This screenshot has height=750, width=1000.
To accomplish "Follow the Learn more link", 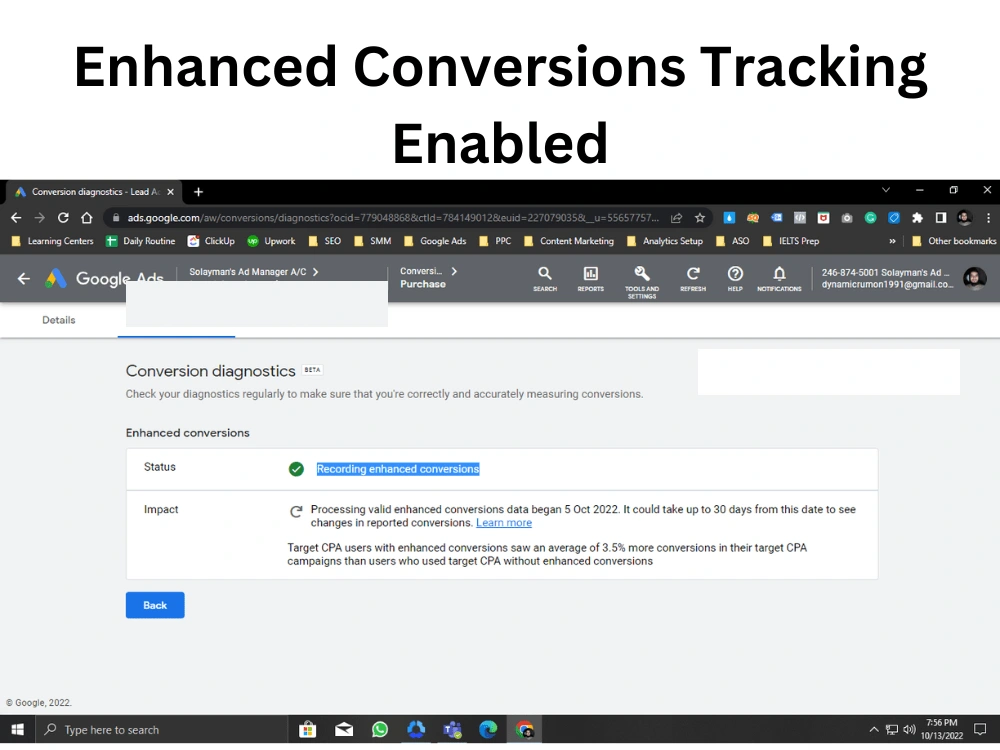I will click(x=504, y=523).
